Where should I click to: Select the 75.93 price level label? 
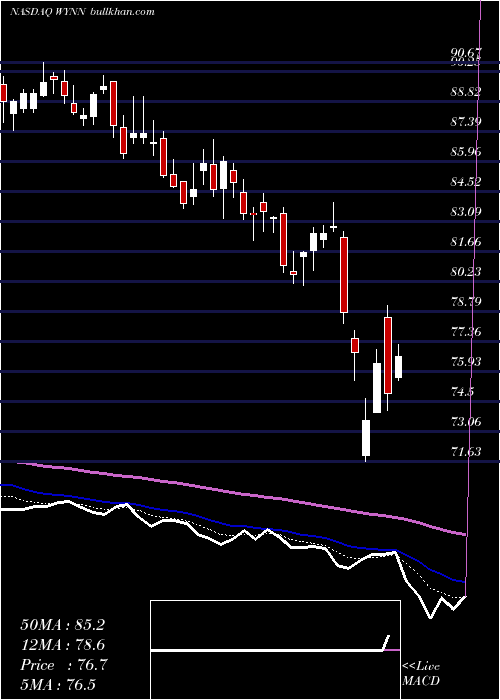pos(466,362)
